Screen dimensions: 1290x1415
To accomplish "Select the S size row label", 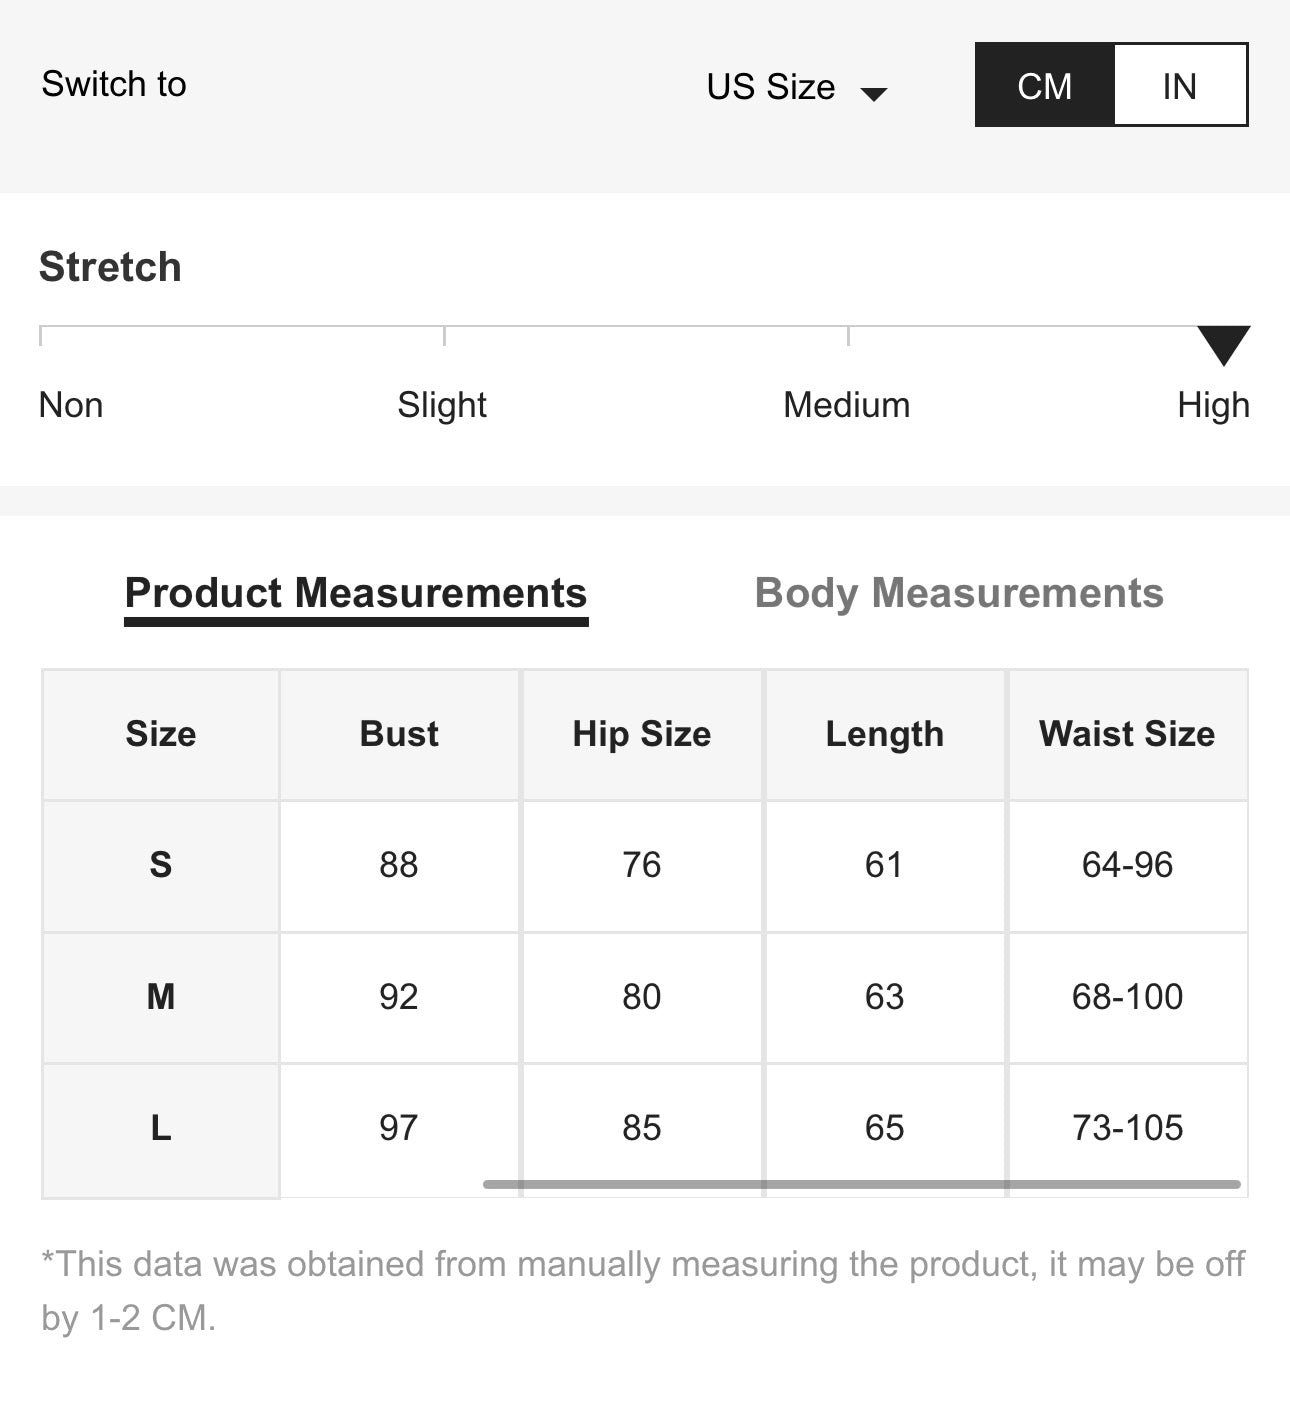I will 160,865.
